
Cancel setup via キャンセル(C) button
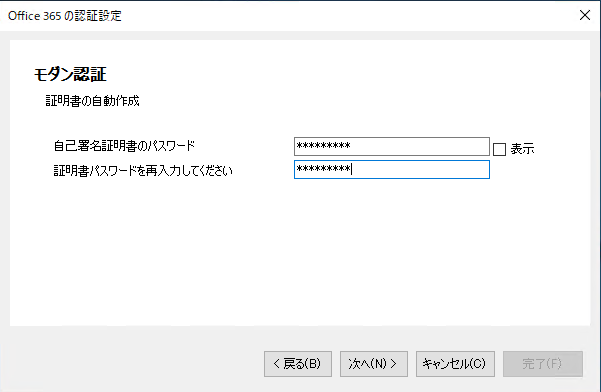pos(455,364)
